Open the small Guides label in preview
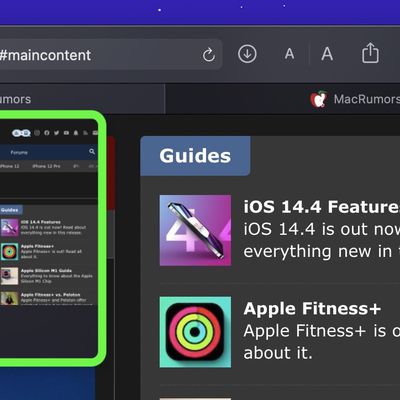 10,210
